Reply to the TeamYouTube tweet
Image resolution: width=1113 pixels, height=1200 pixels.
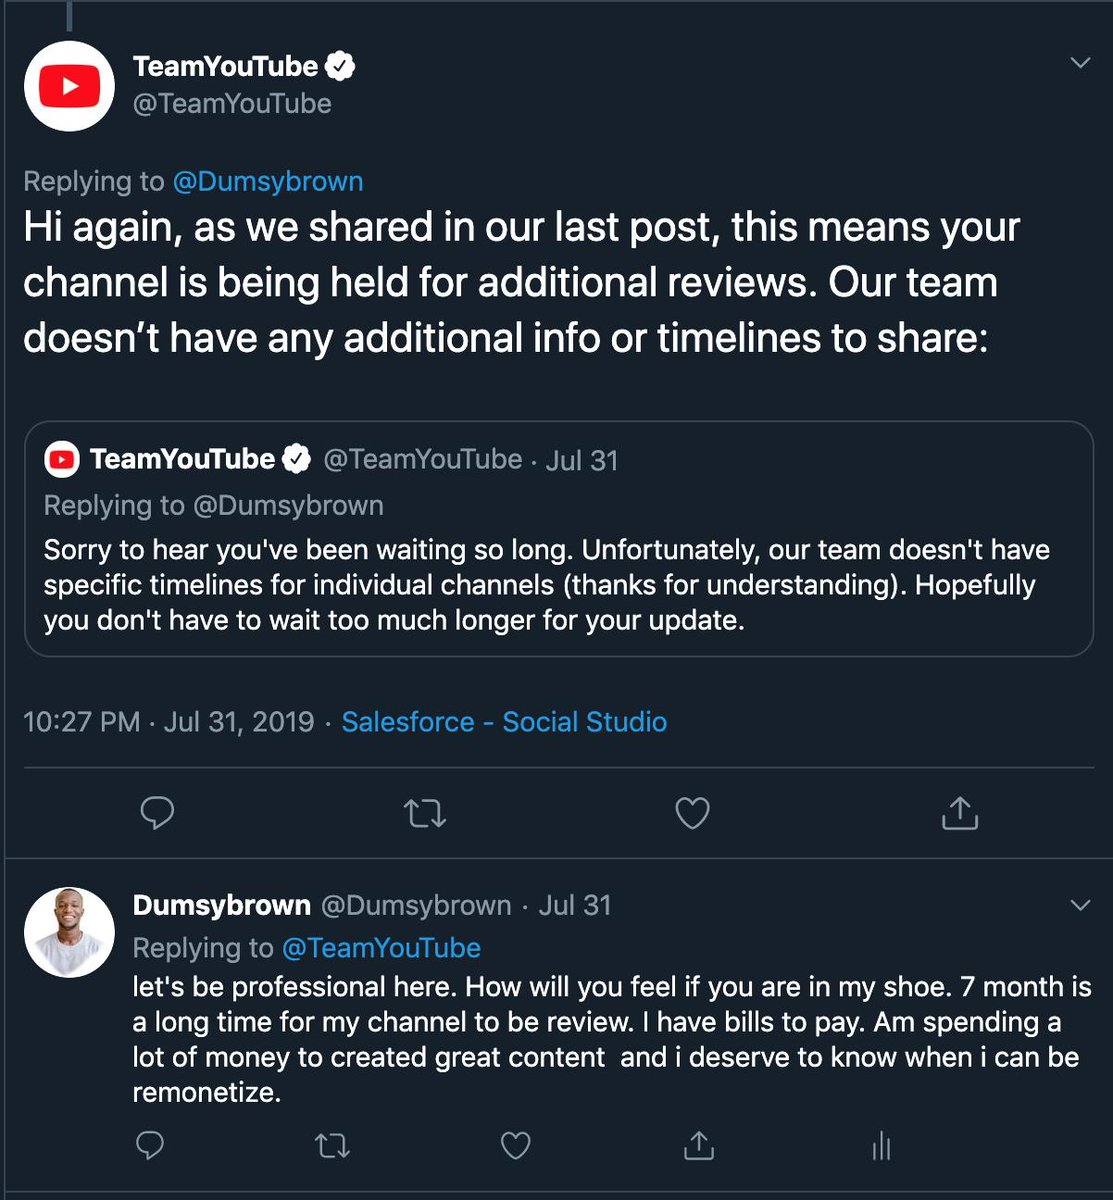pyautogui.click(x=157, y=813)
